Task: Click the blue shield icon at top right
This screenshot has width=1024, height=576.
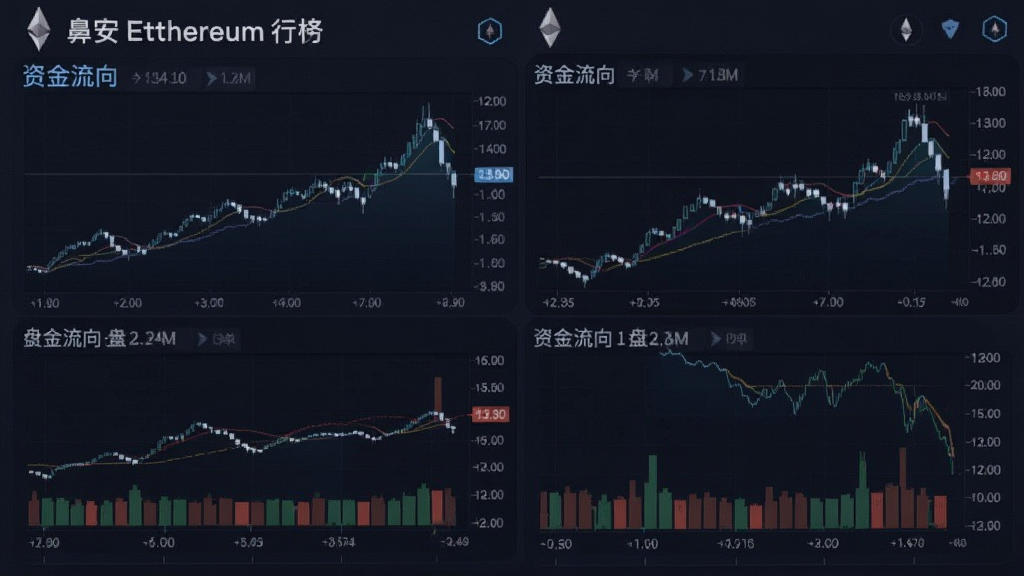Action: click(950, 29)
